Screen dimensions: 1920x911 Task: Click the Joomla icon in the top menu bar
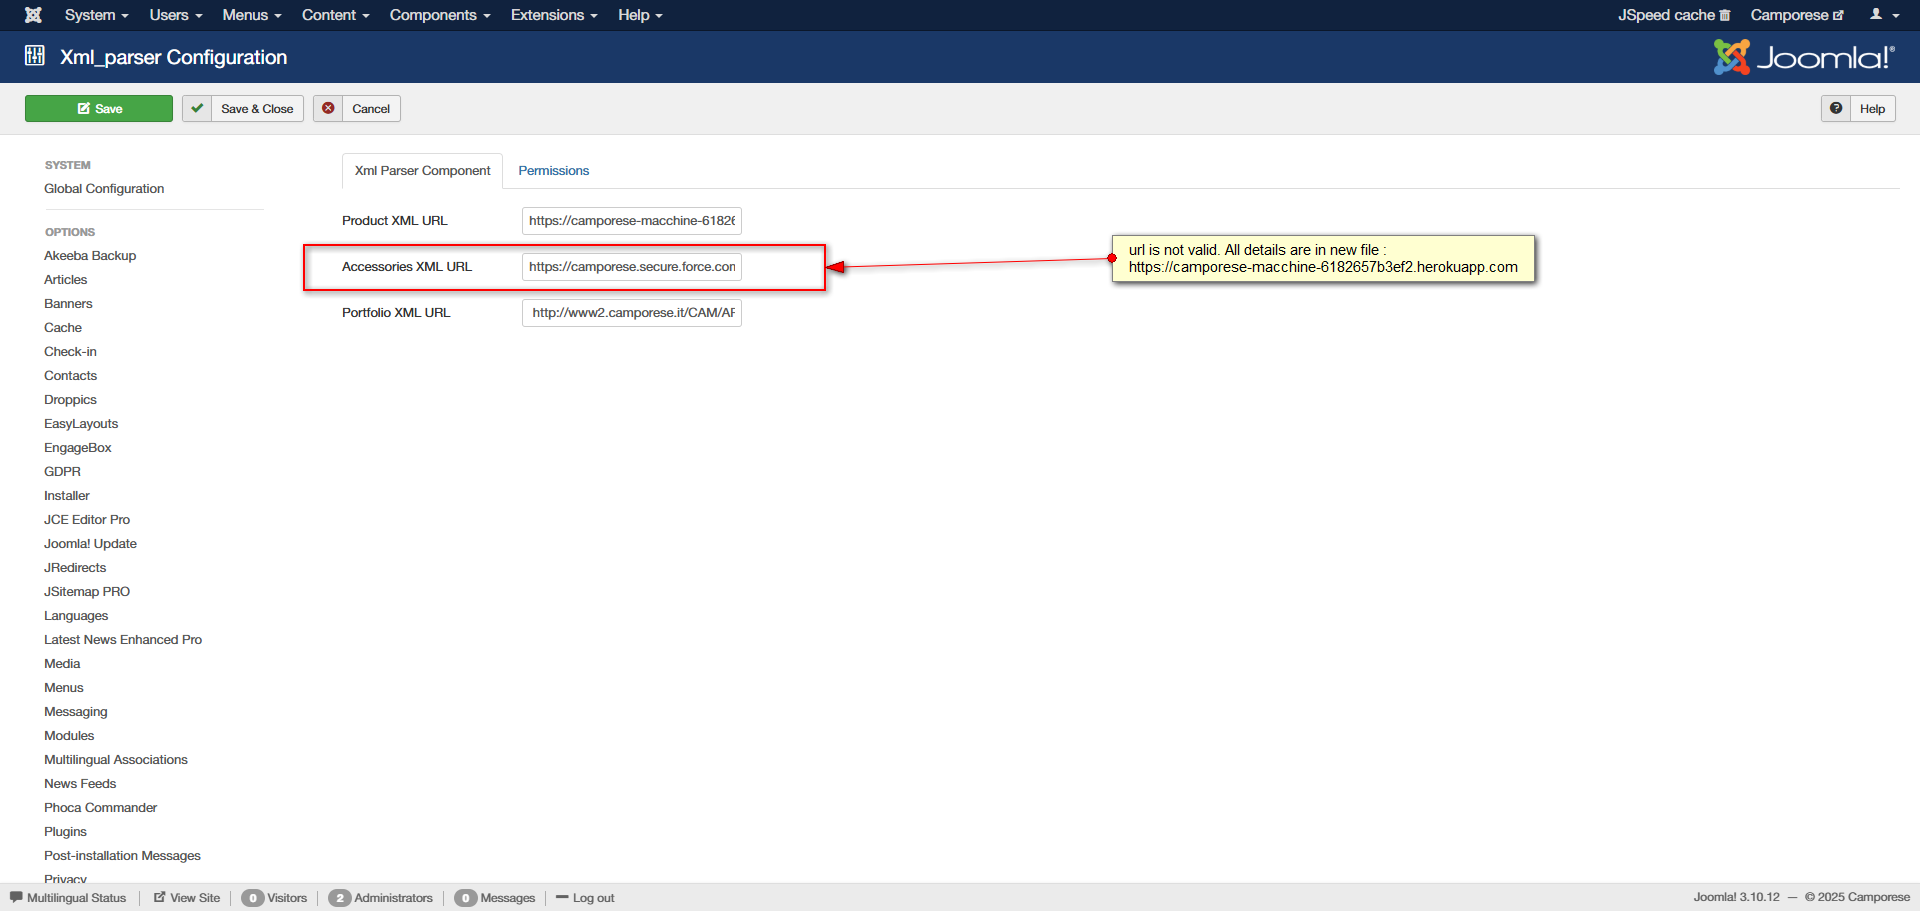point(33,15)
